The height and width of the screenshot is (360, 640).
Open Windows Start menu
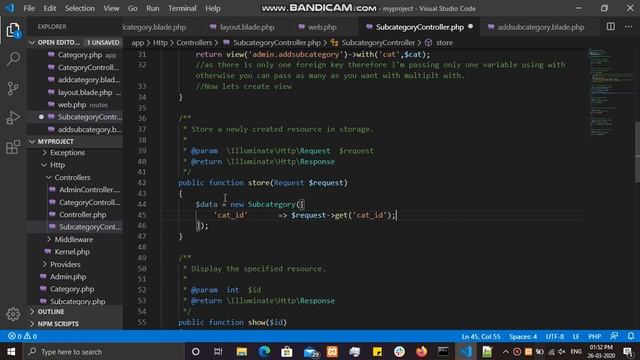pyautogui.click(x=11, y=351)
